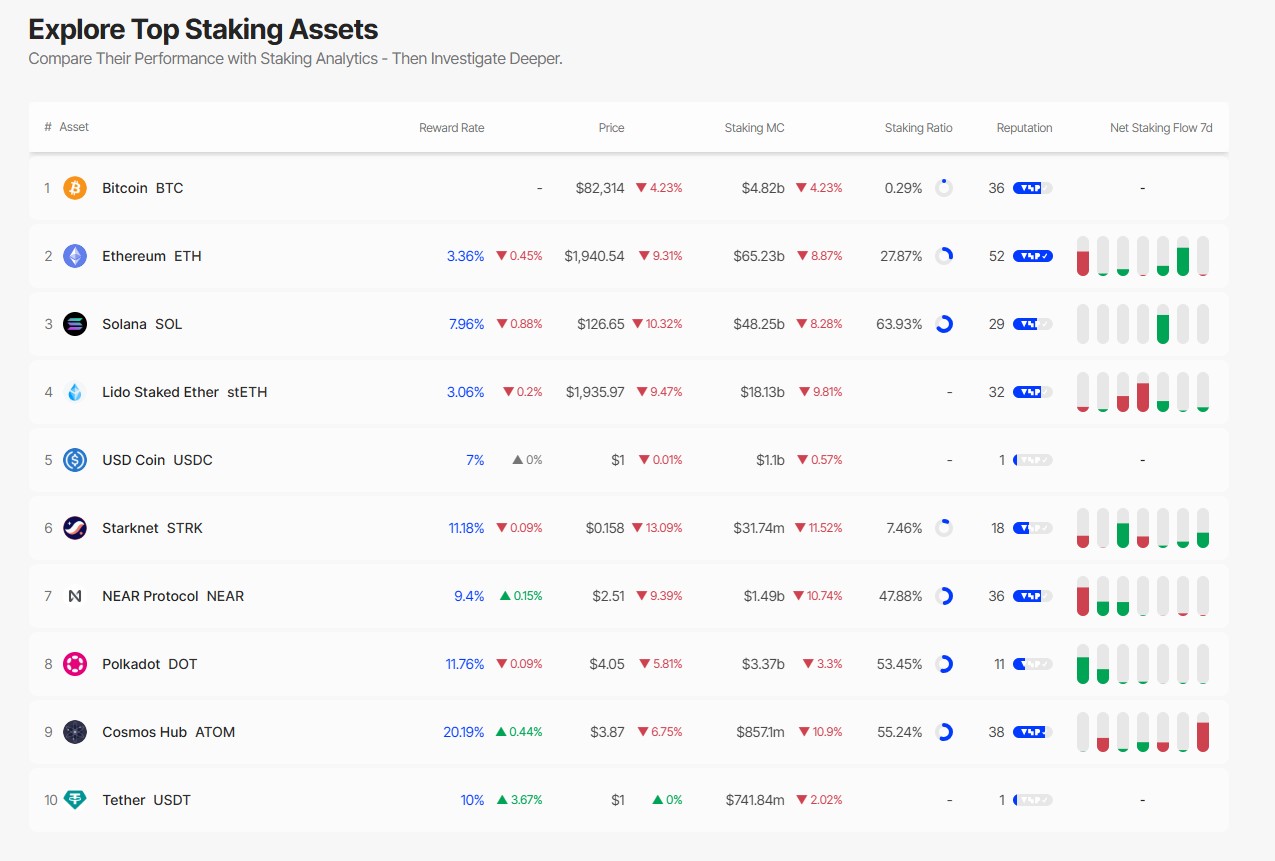Viewport: 1275px width, 861px height.
Task: Open the NEAR Protocol asset link
Action: (172, 596)
